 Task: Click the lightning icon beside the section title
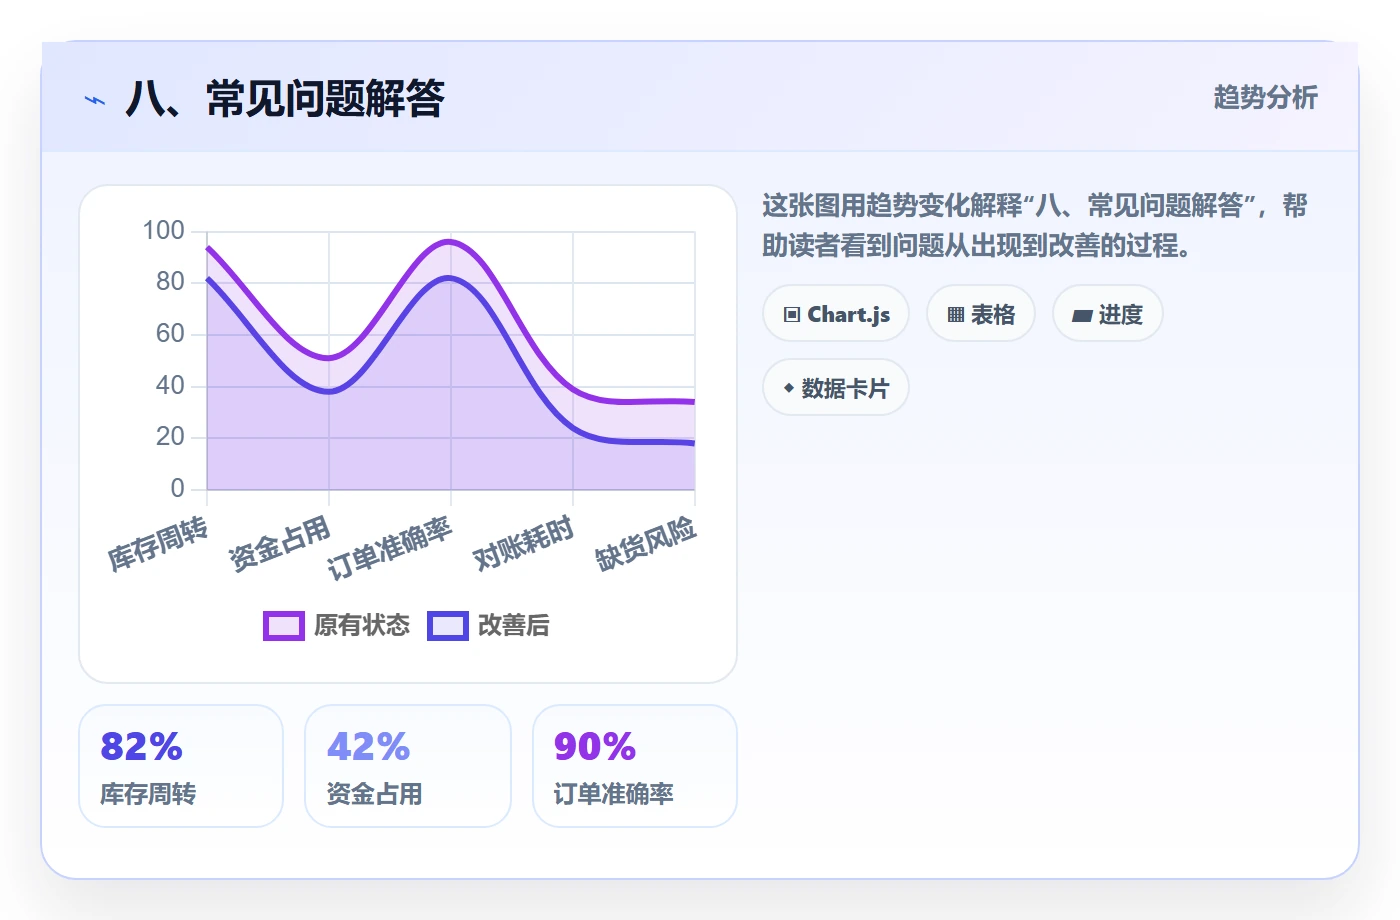[95, 100]
